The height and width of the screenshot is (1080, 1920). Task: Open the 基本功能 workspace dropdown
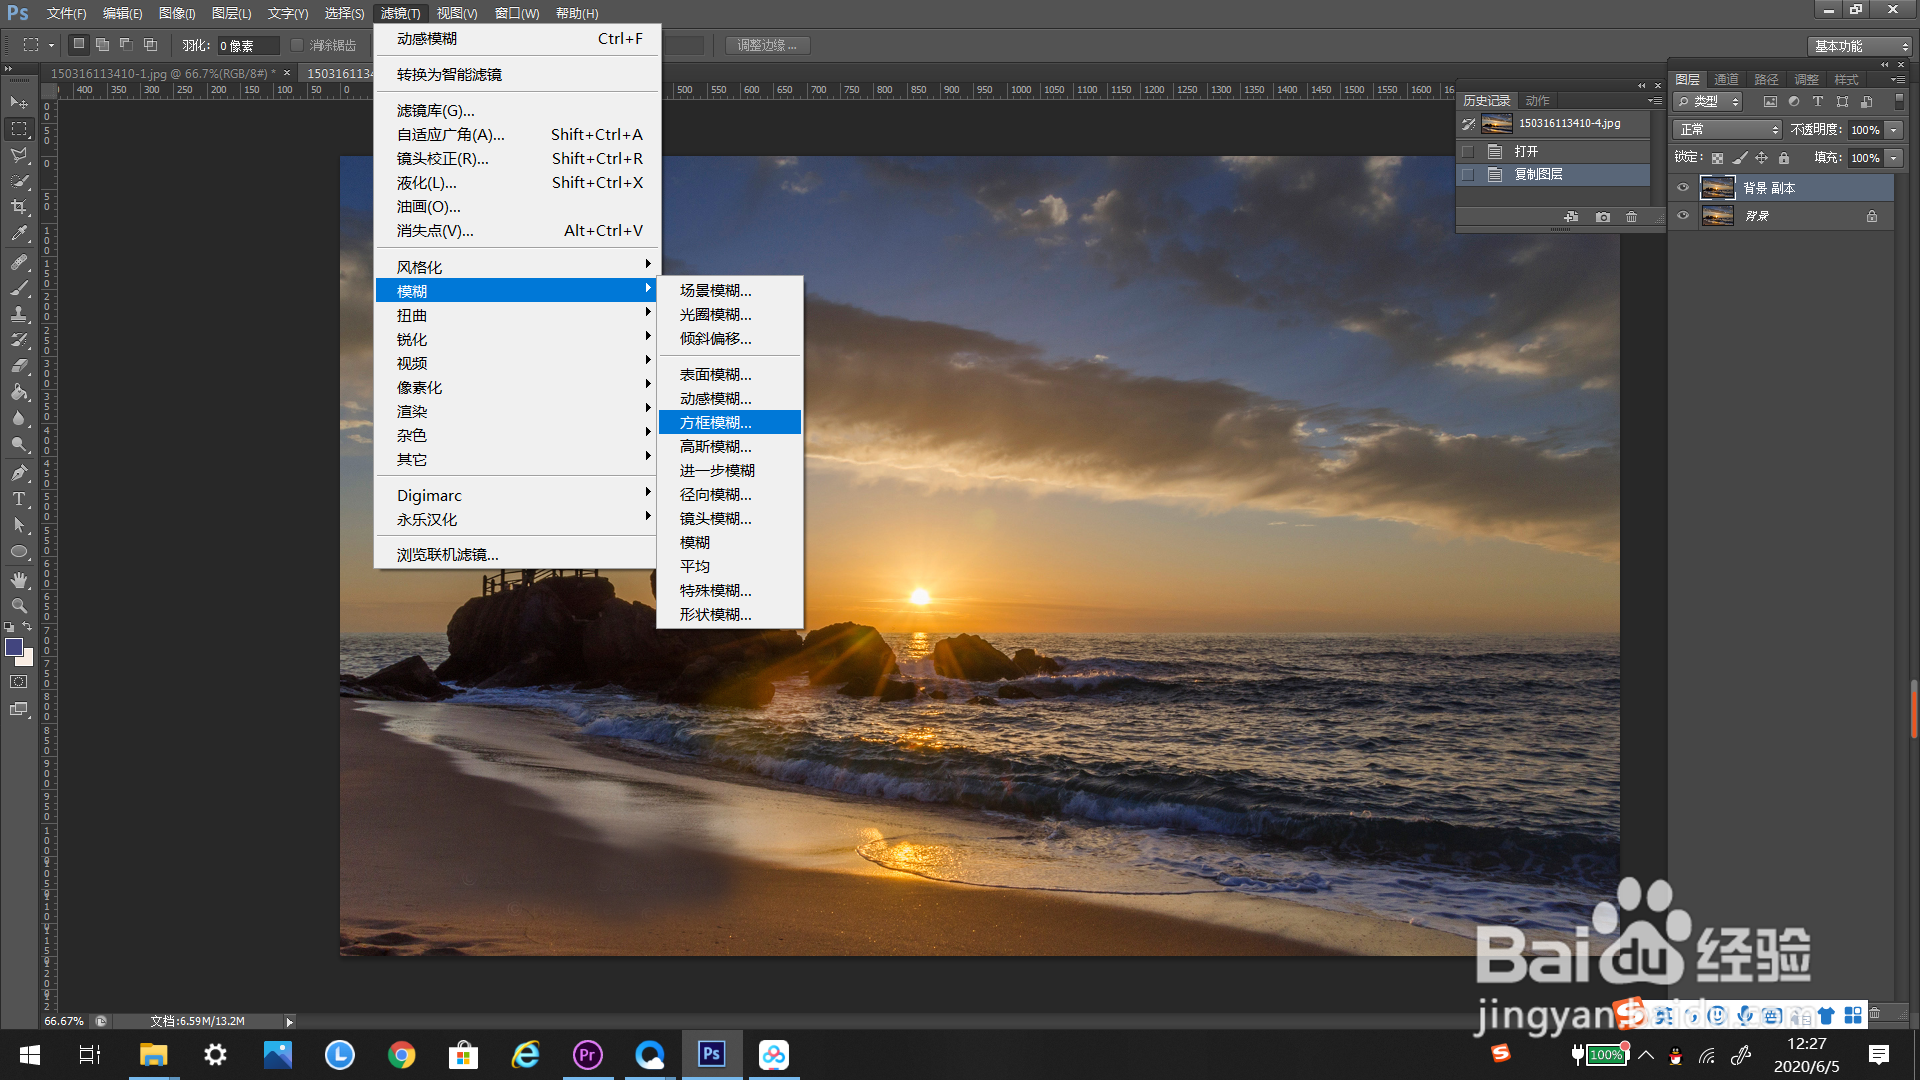tap(1860, 46)
